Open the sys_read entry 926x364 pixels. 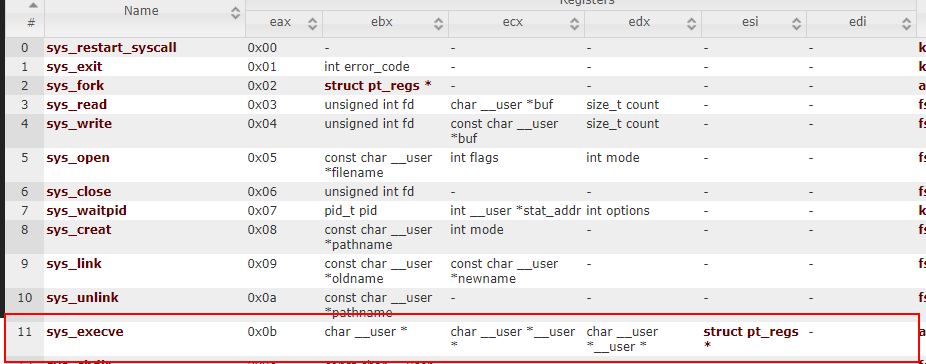point(77,105)
